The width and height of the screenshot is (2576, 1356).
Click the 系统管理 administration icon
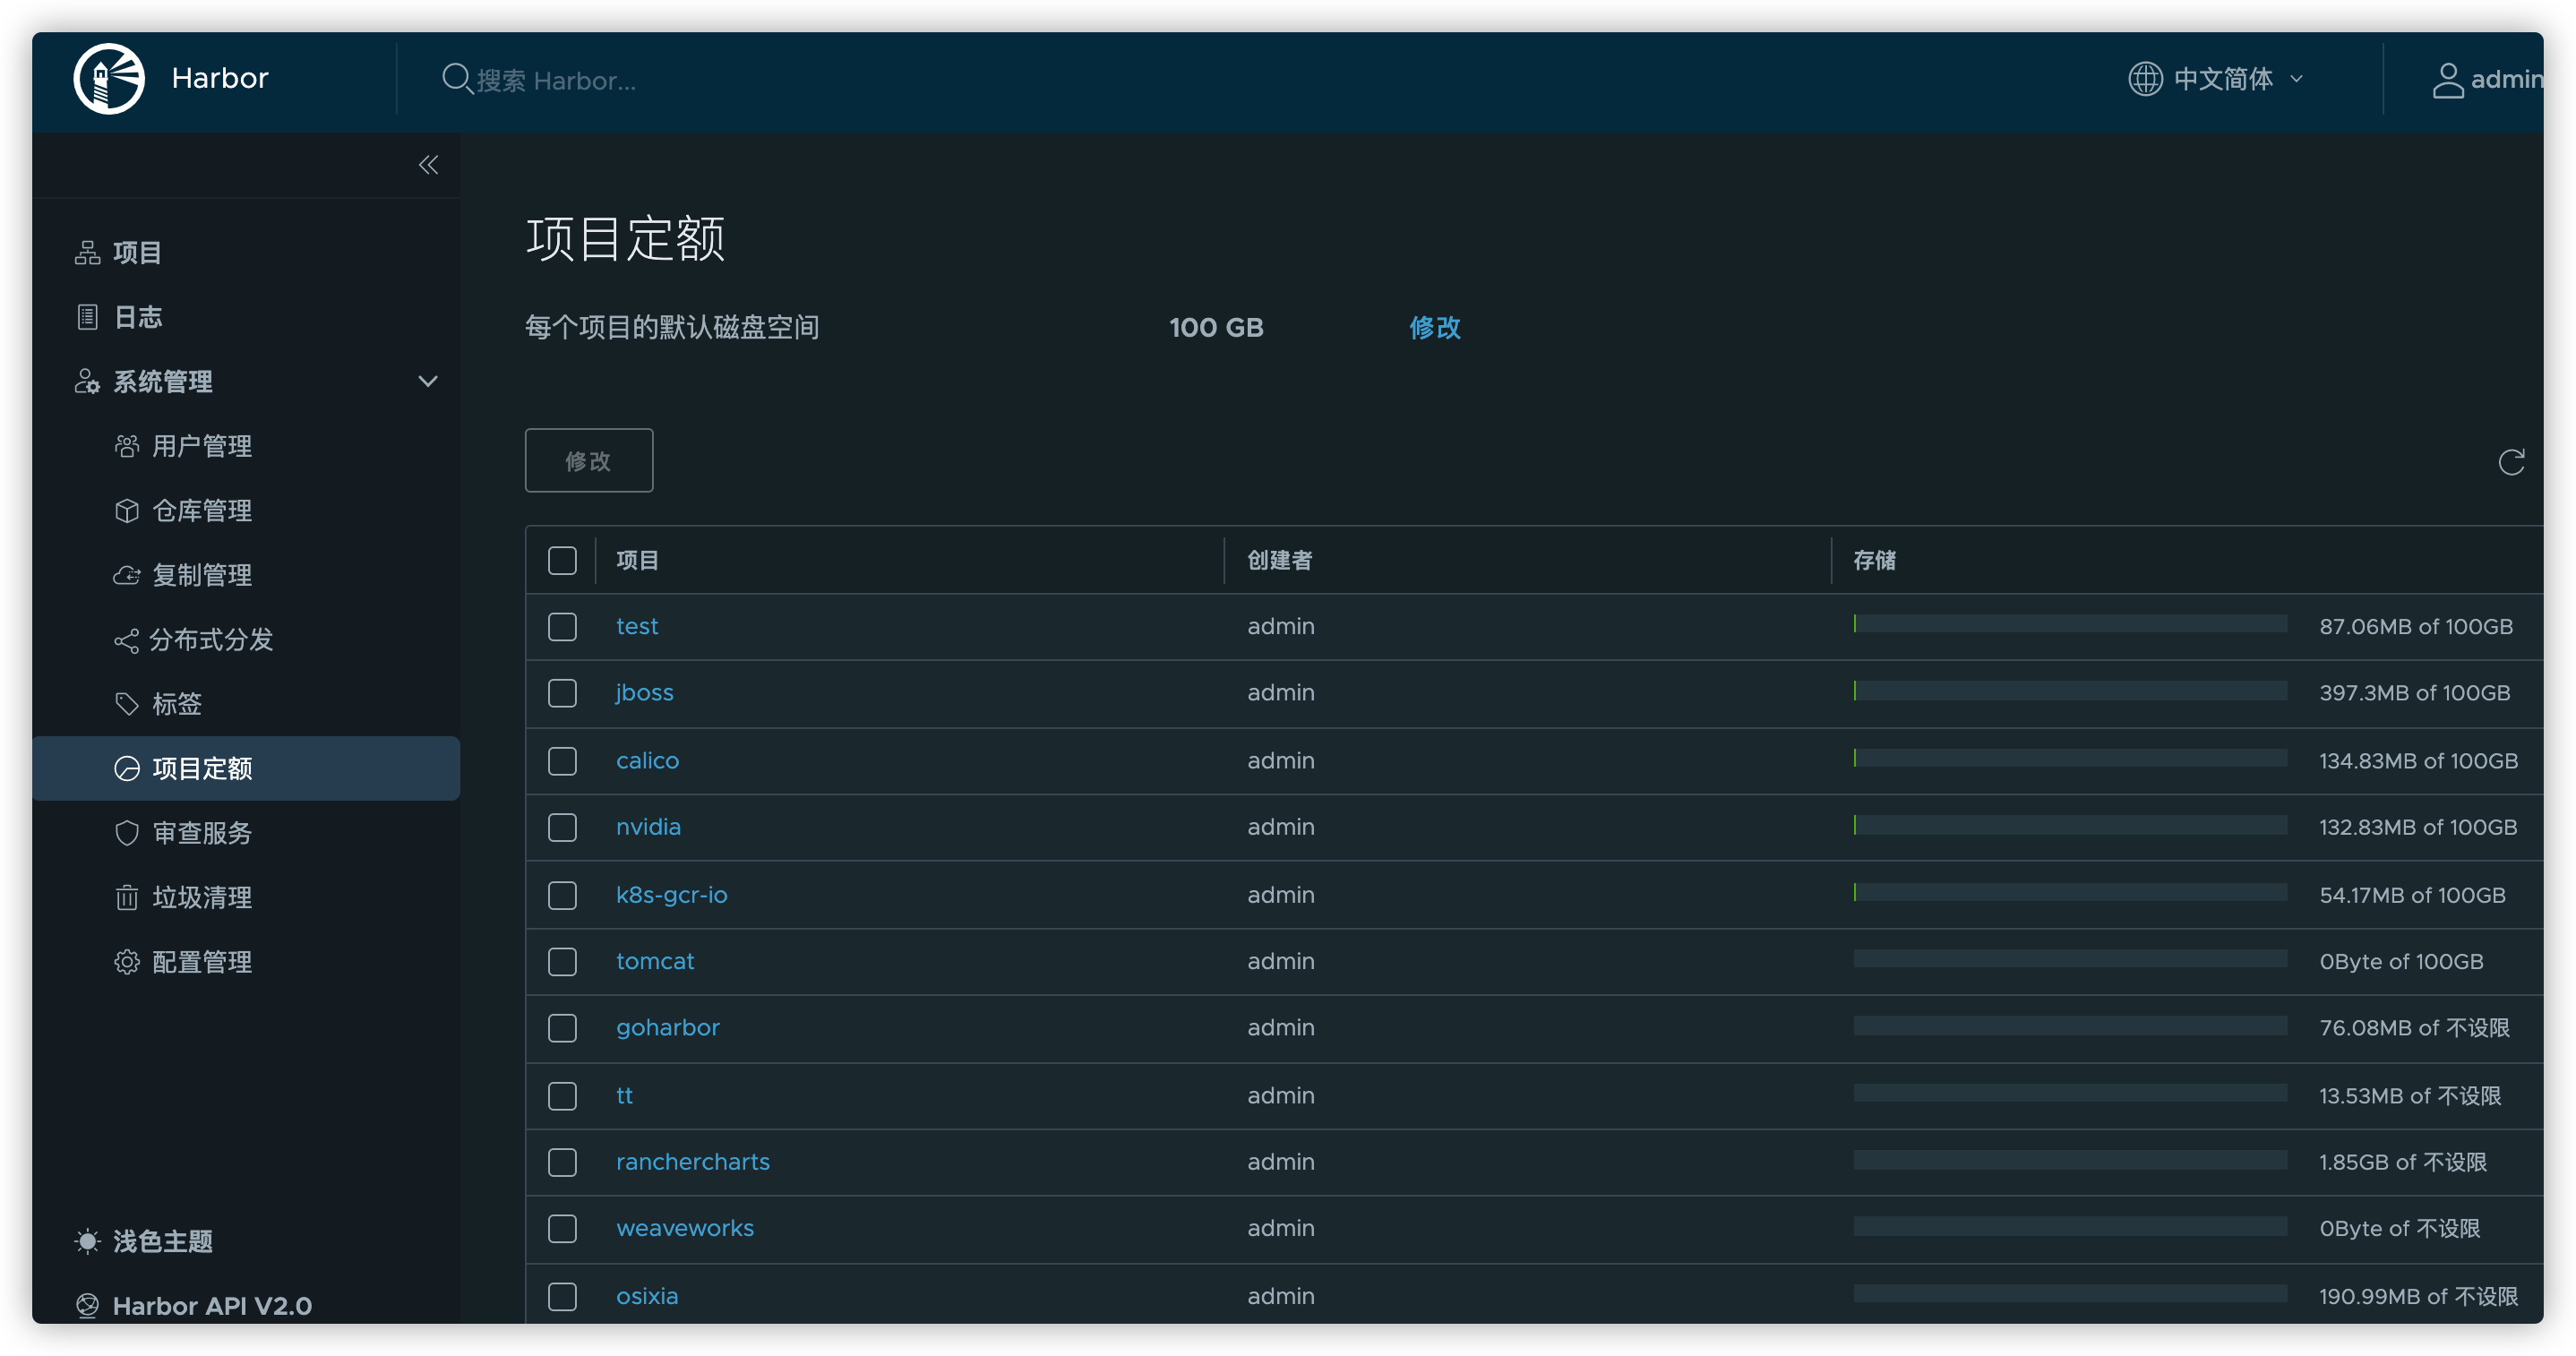click(88, 381)
